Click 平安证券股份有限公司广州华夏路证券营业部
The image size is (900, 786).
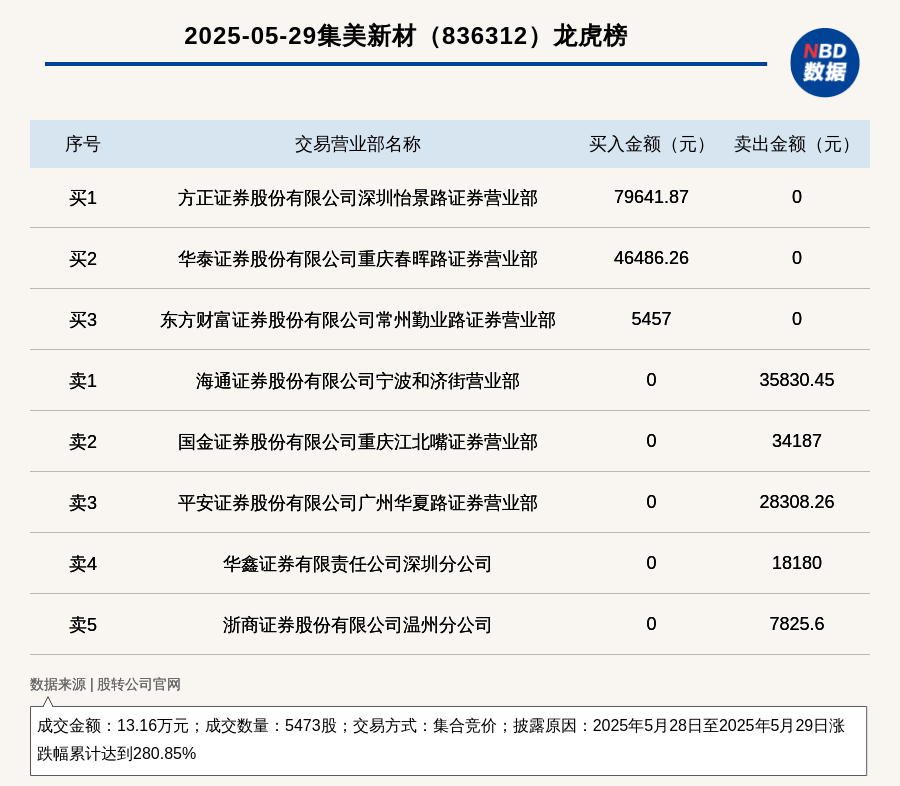358,502
